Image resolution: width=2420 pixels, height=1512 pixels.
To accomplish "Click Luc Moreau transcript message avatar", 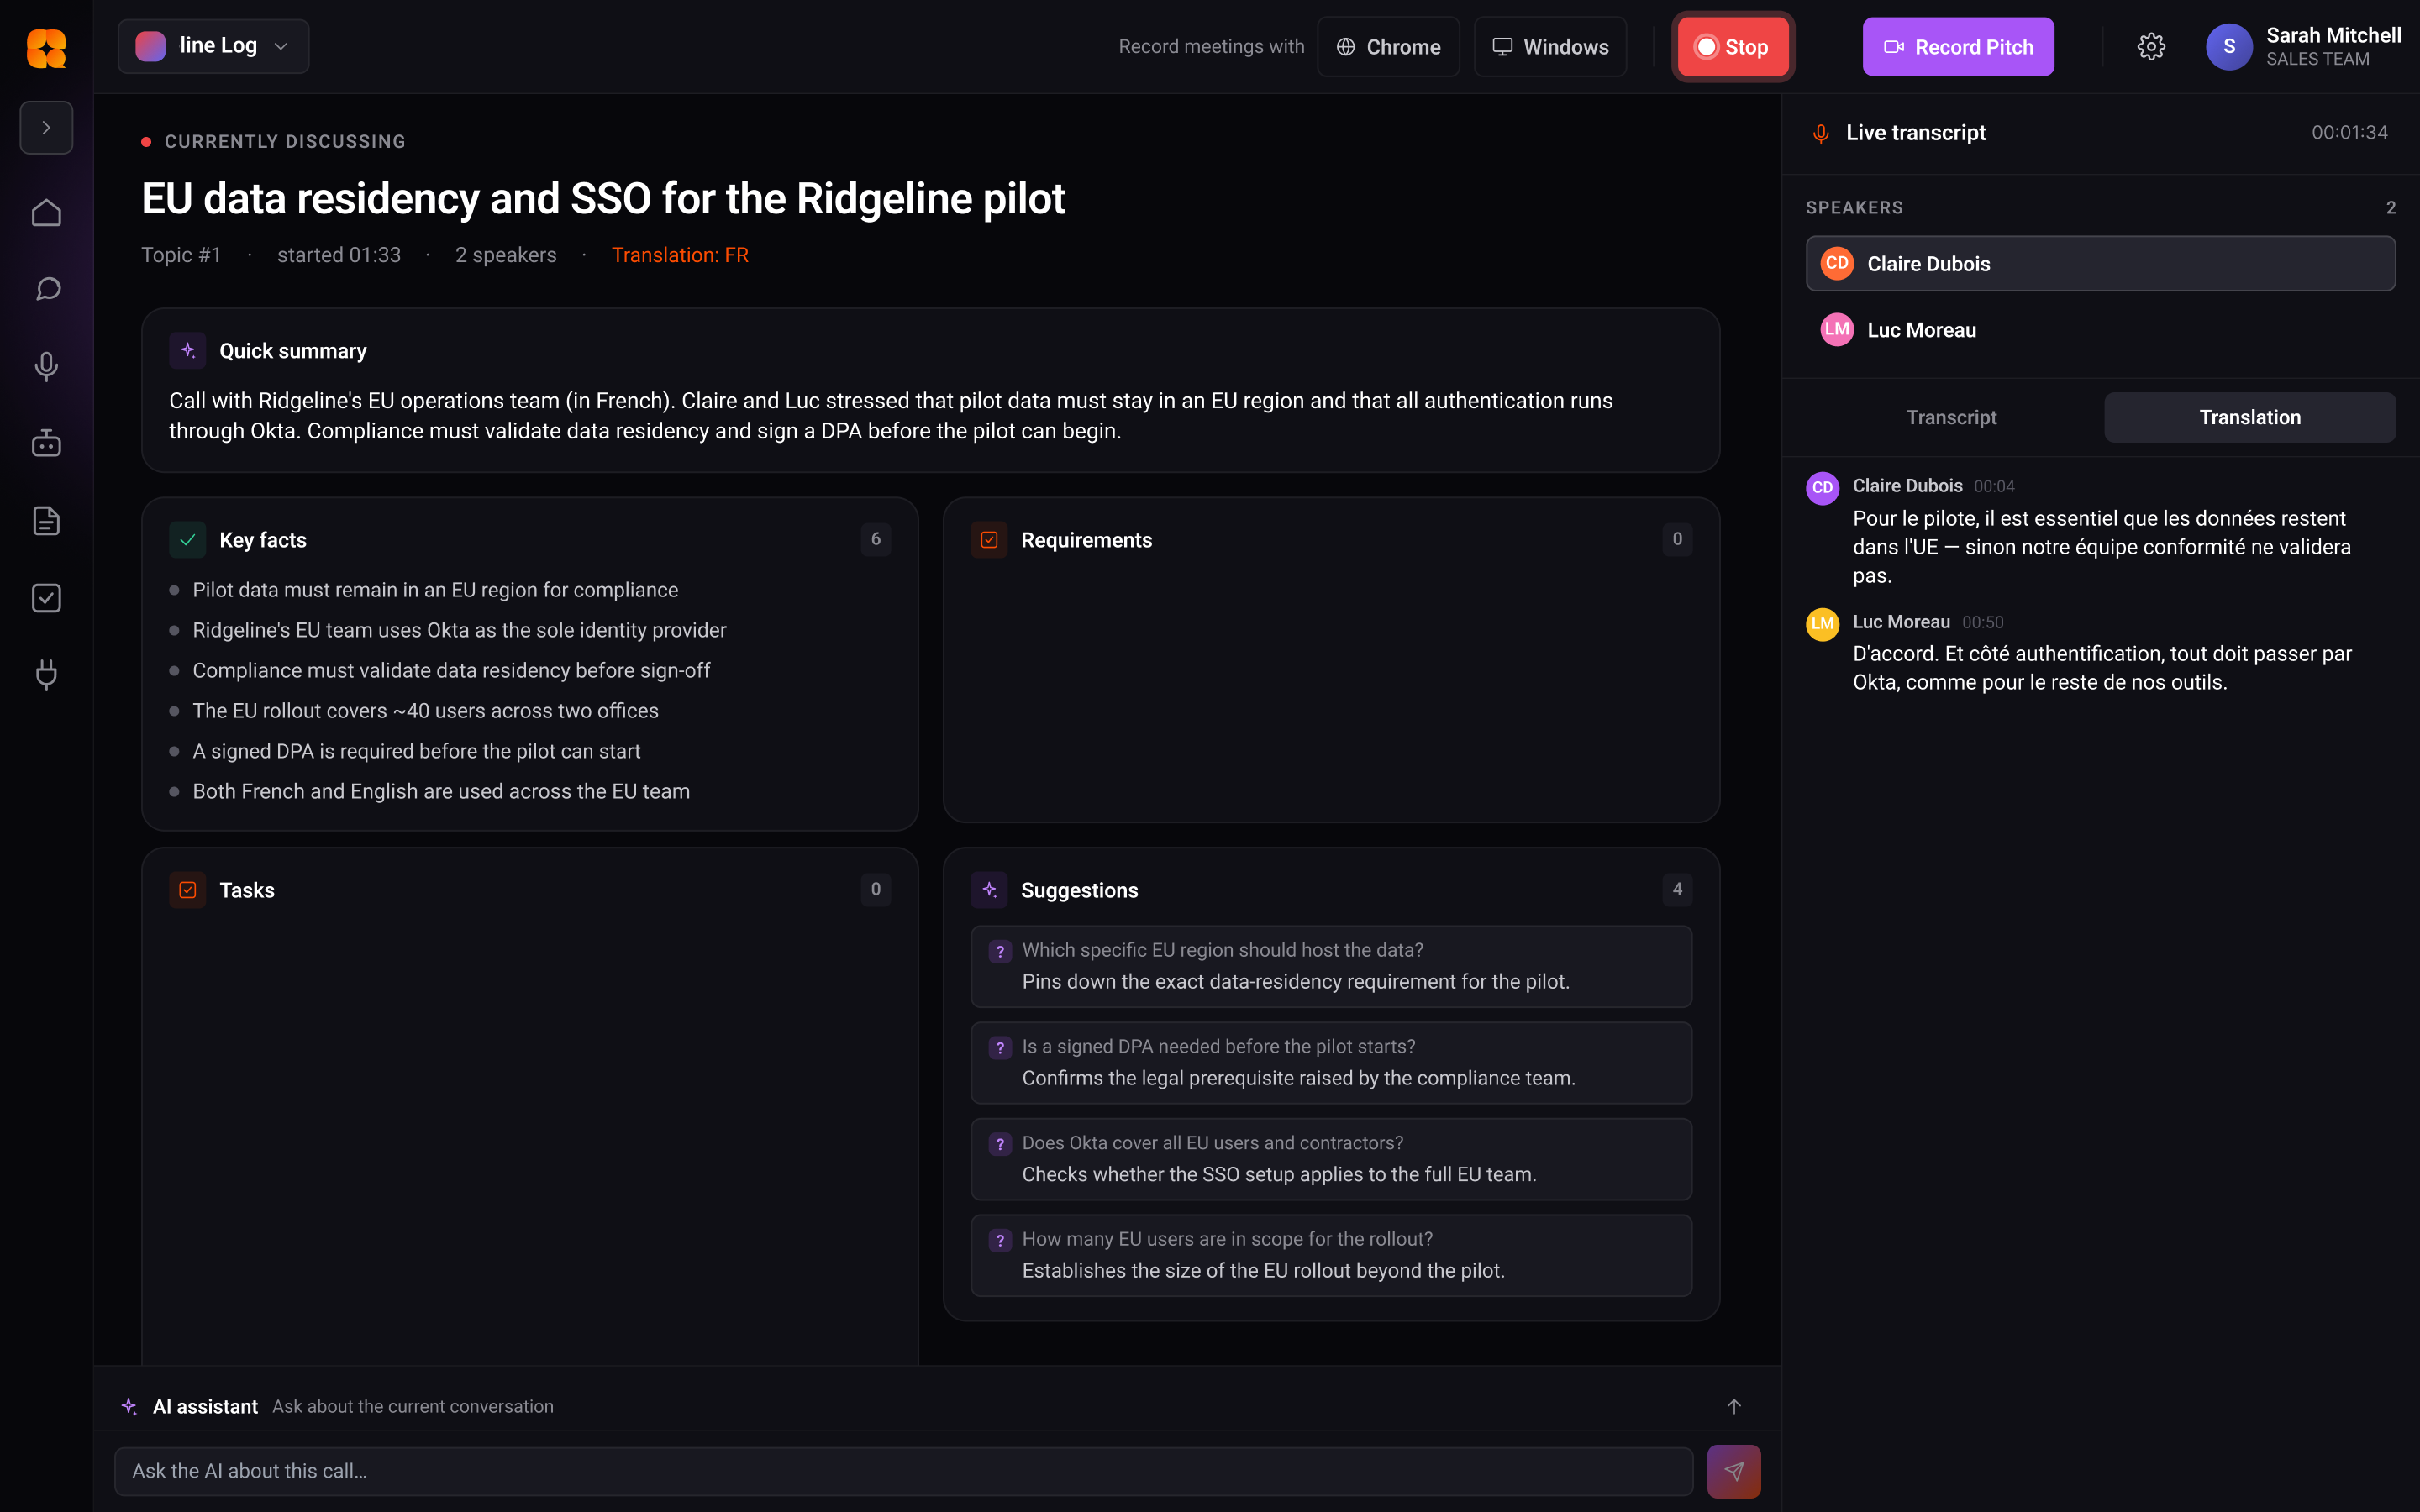I will tap(1822, 624).
